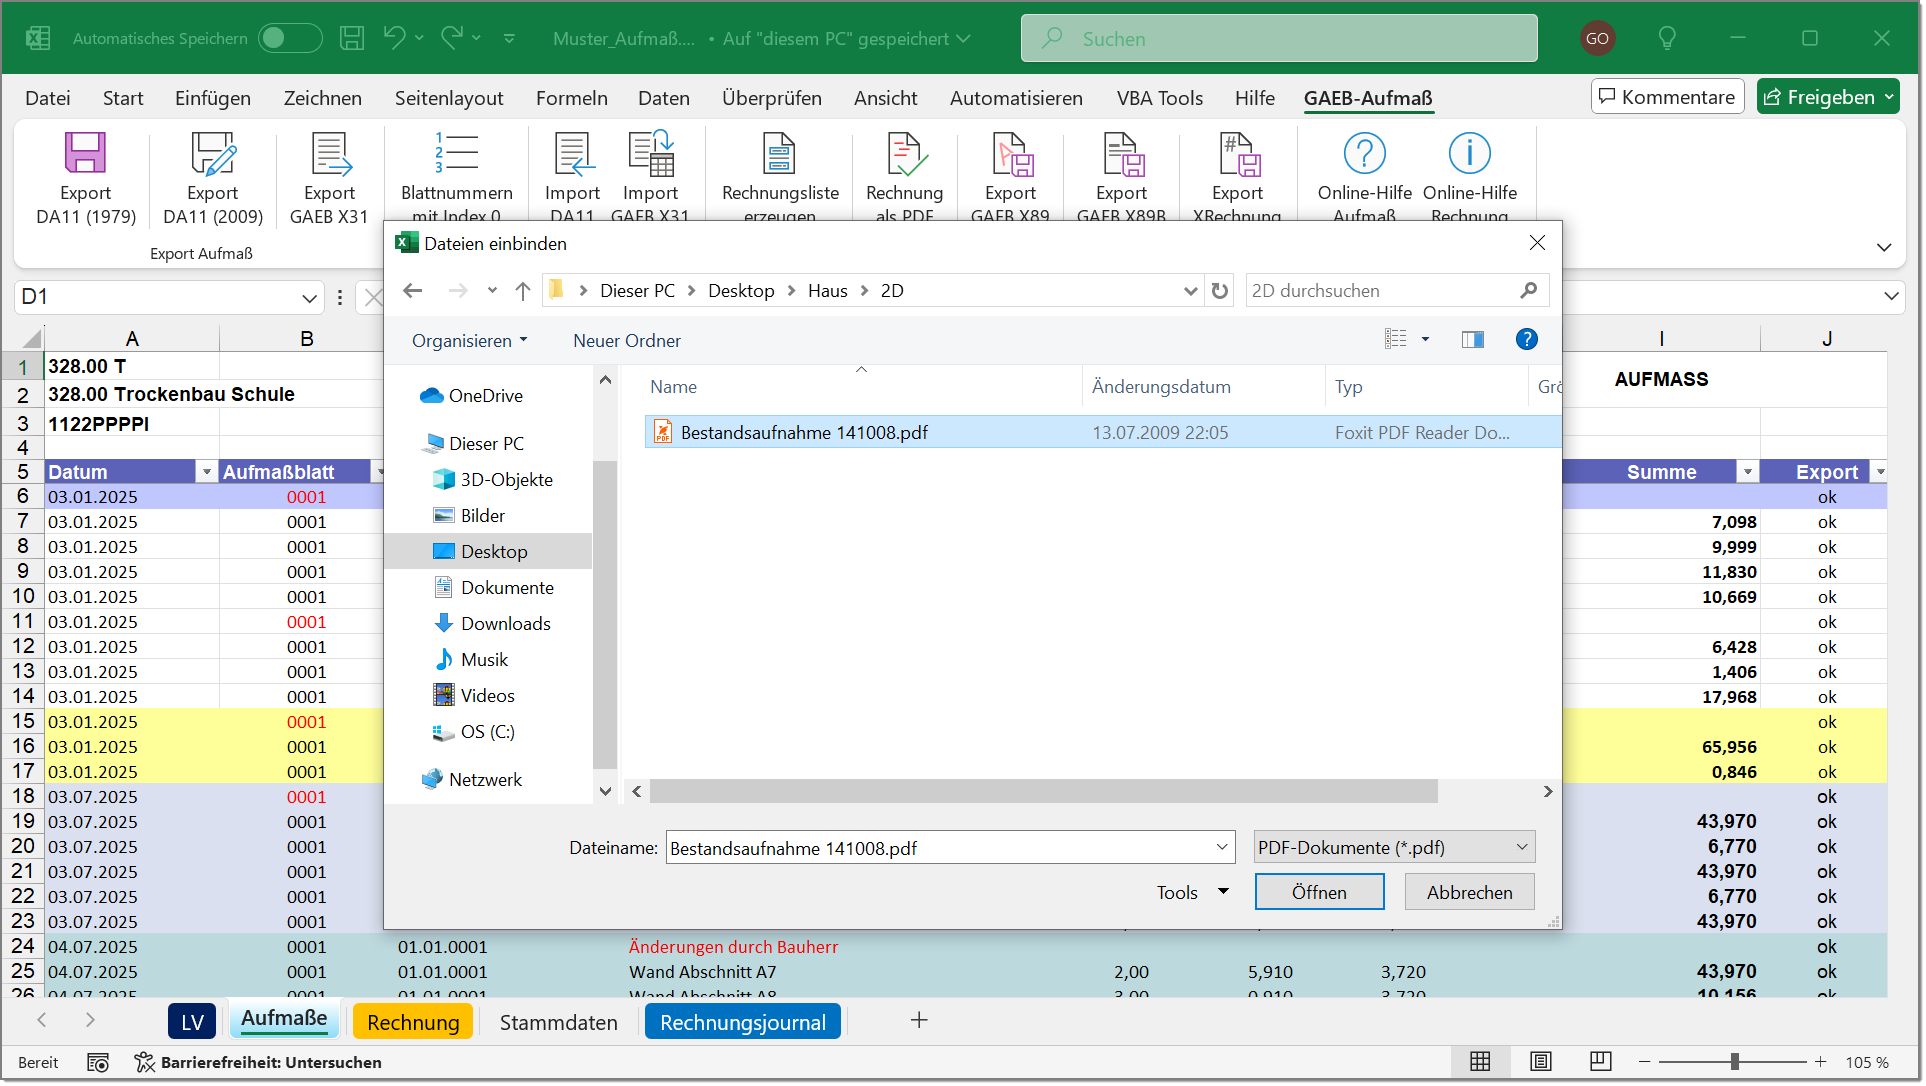
Task: Expand Organisieren dropdown menu
Action: (469, 341)
